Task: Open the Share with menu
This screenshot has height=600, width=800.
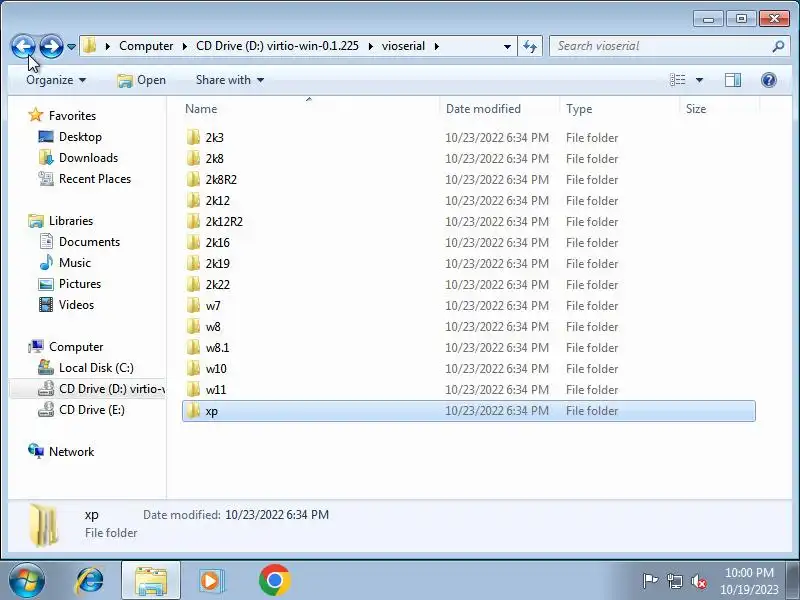Action: point(230,80)
